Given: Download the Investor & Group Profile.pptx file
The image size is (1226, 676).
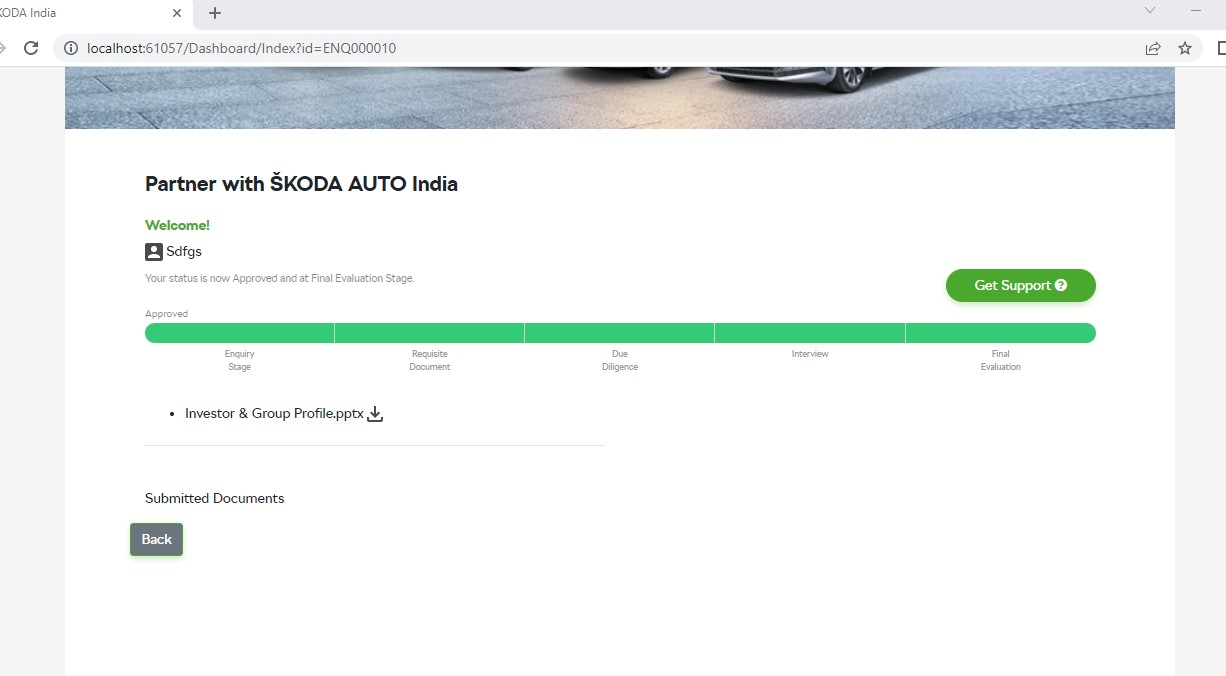Looking at the screenshot, I should coord(375,414).
